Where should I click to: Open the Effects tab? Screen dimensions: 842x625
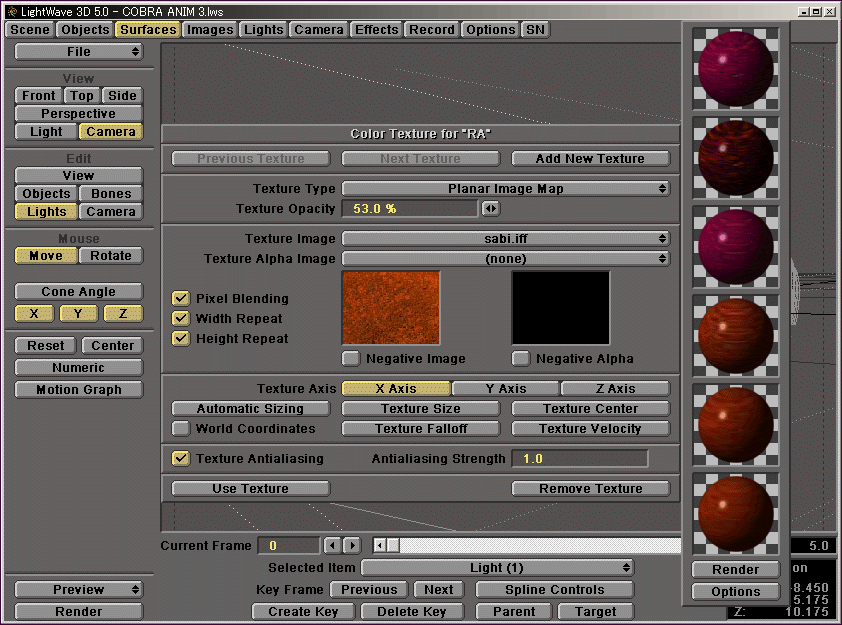(377, 30)
